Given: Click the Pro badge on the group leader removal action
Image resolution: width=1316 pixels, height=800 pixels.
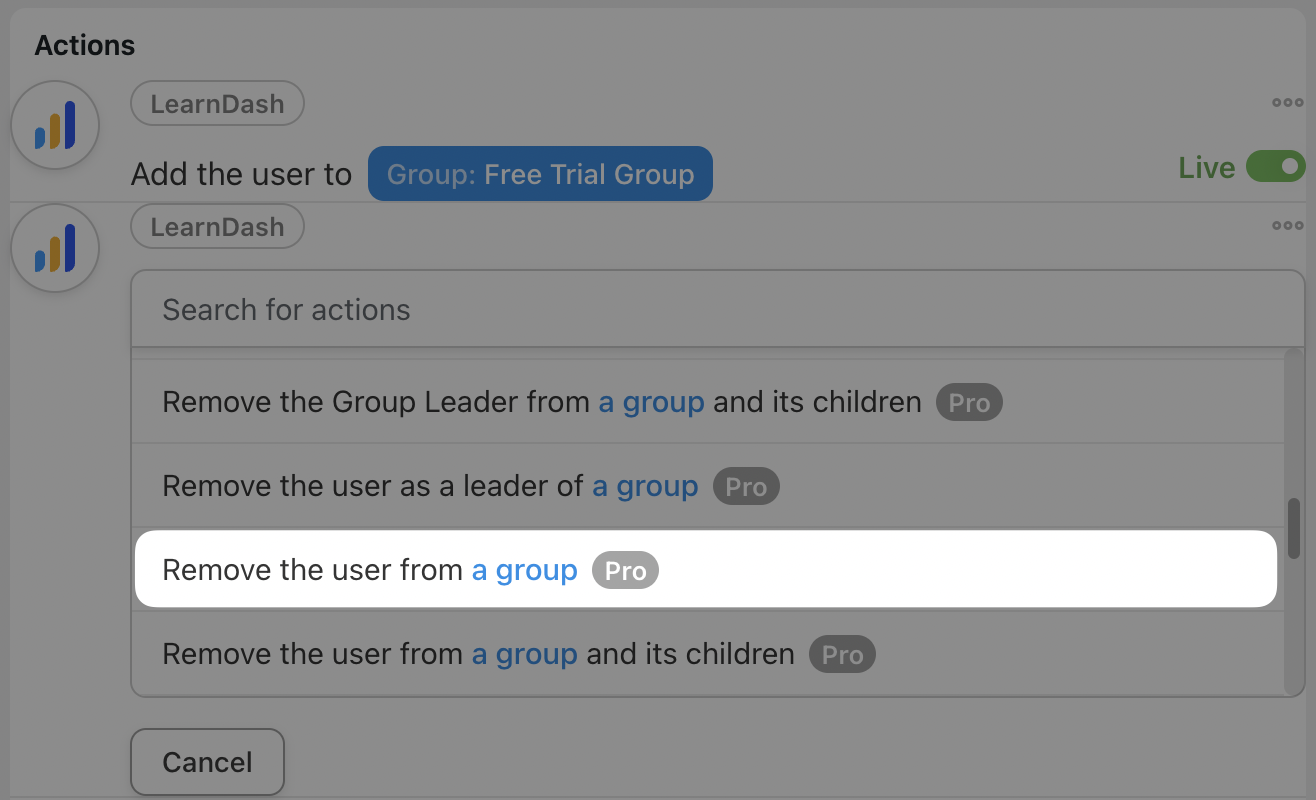Looking at the screenshot, I should point(968,402).
